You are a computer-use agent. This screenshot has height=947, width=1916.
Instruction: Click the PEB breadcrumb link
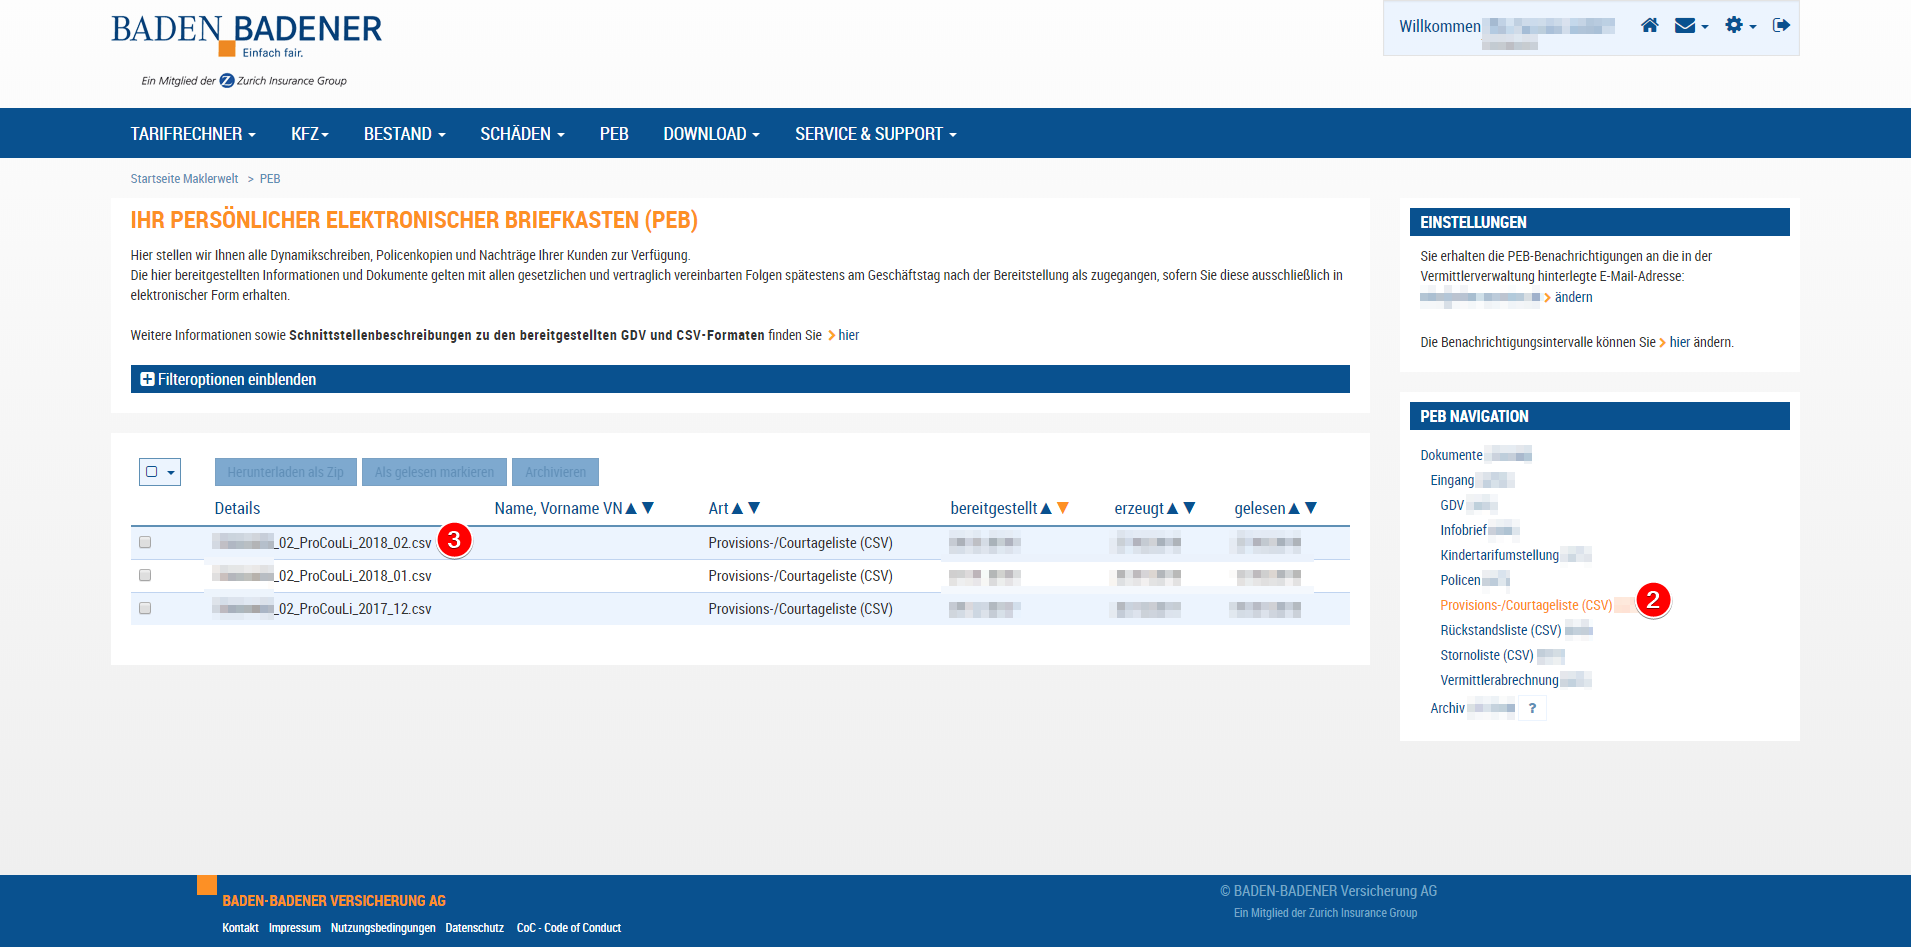270,179
